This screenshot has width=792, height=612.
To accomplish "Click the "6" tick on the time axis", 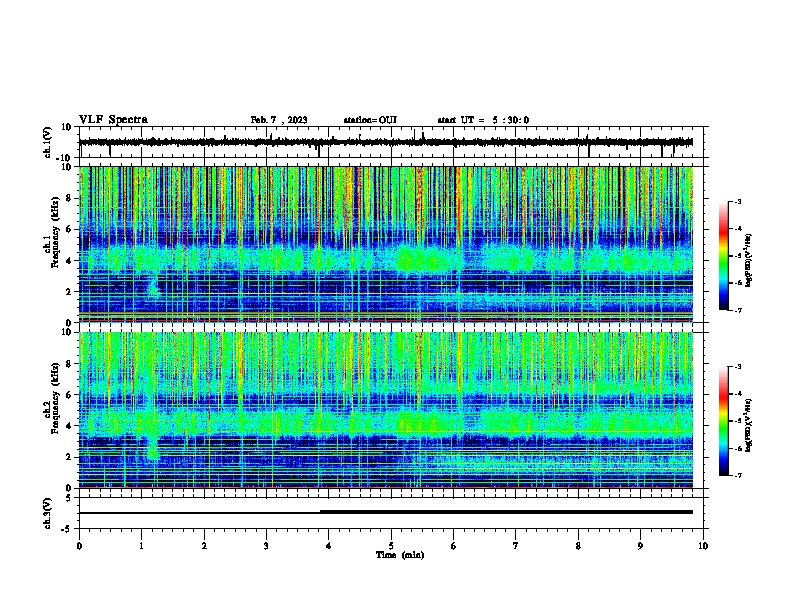I will [x=453, y=546].
